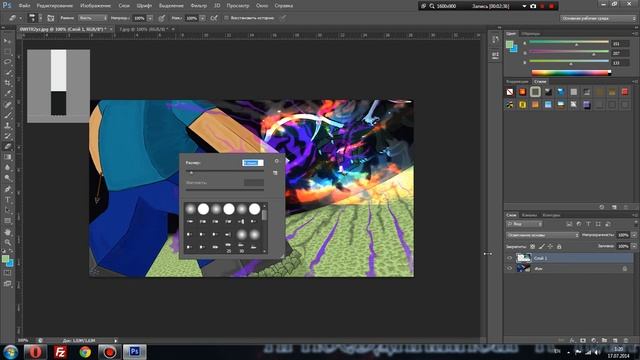640x360 pixels.
Task: Enable the Erase to History checkbox
Action: click(227, 18)
